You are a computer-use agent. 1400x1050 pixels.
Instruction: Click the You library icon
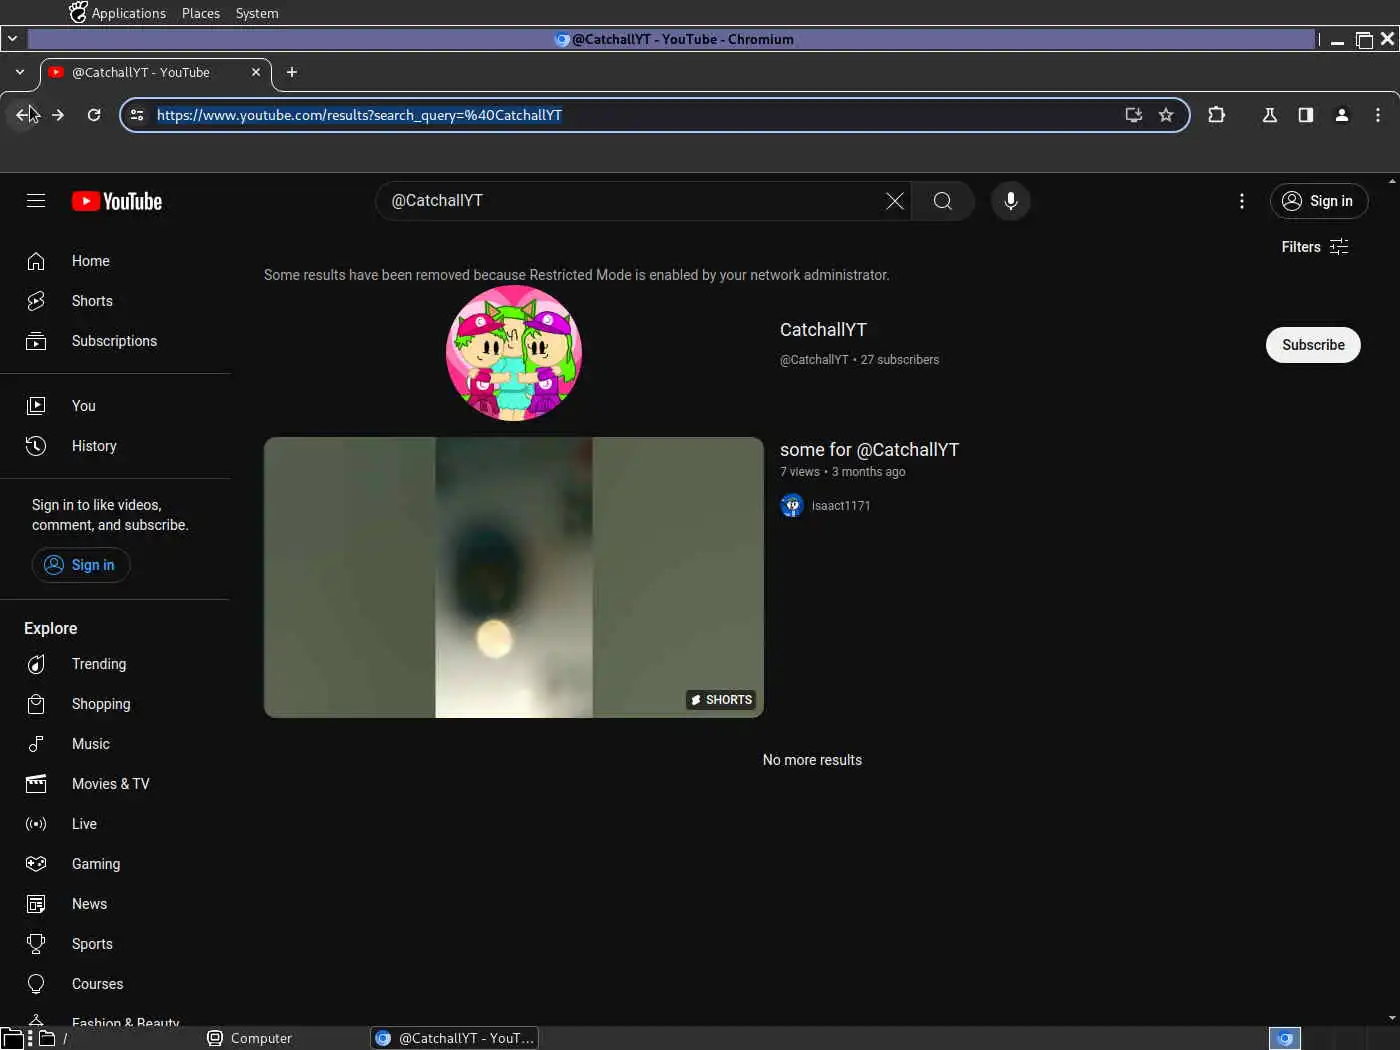36,406
